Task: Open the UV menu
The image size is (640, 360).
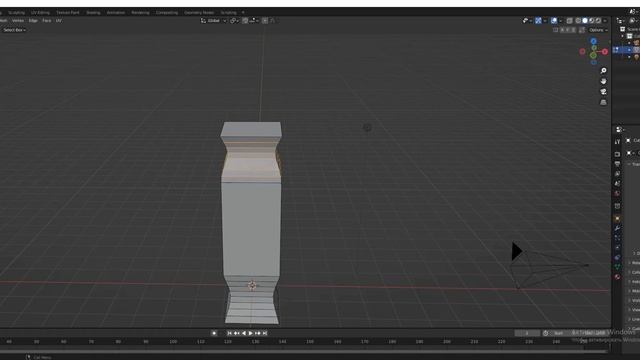Action: (x=59, y=20)
